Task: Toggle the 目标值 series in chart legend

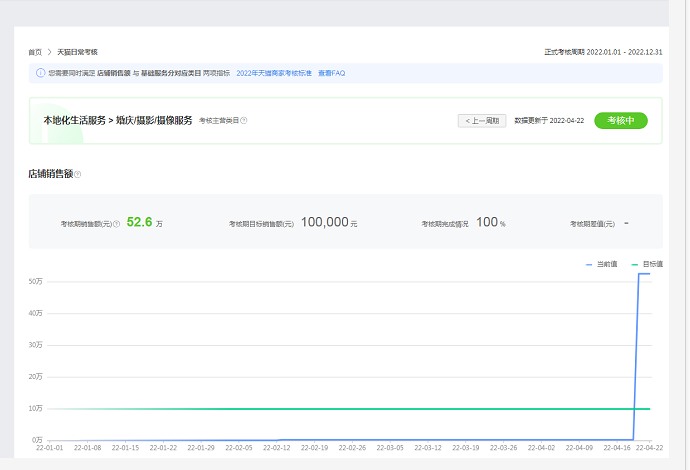Action: pyautogui.click(x=647, y=264)
